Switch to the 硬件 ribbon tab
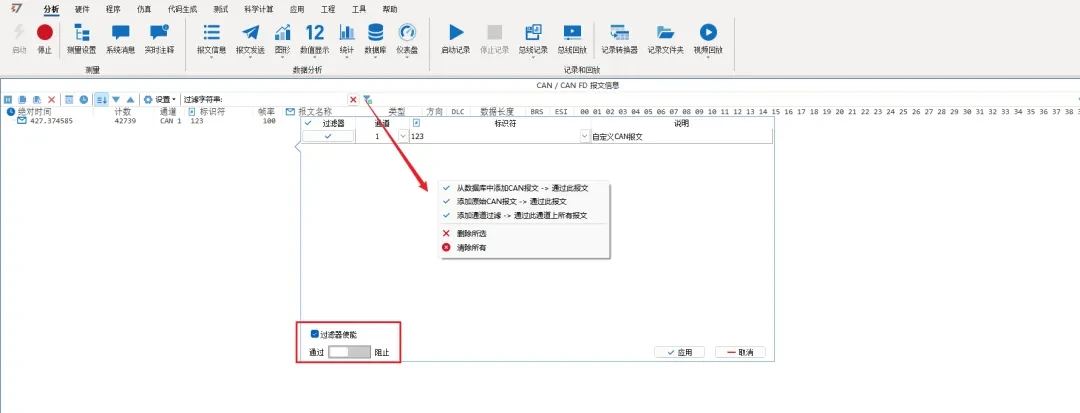Viewport: 1080px width, 413px height. pos(82,9)
